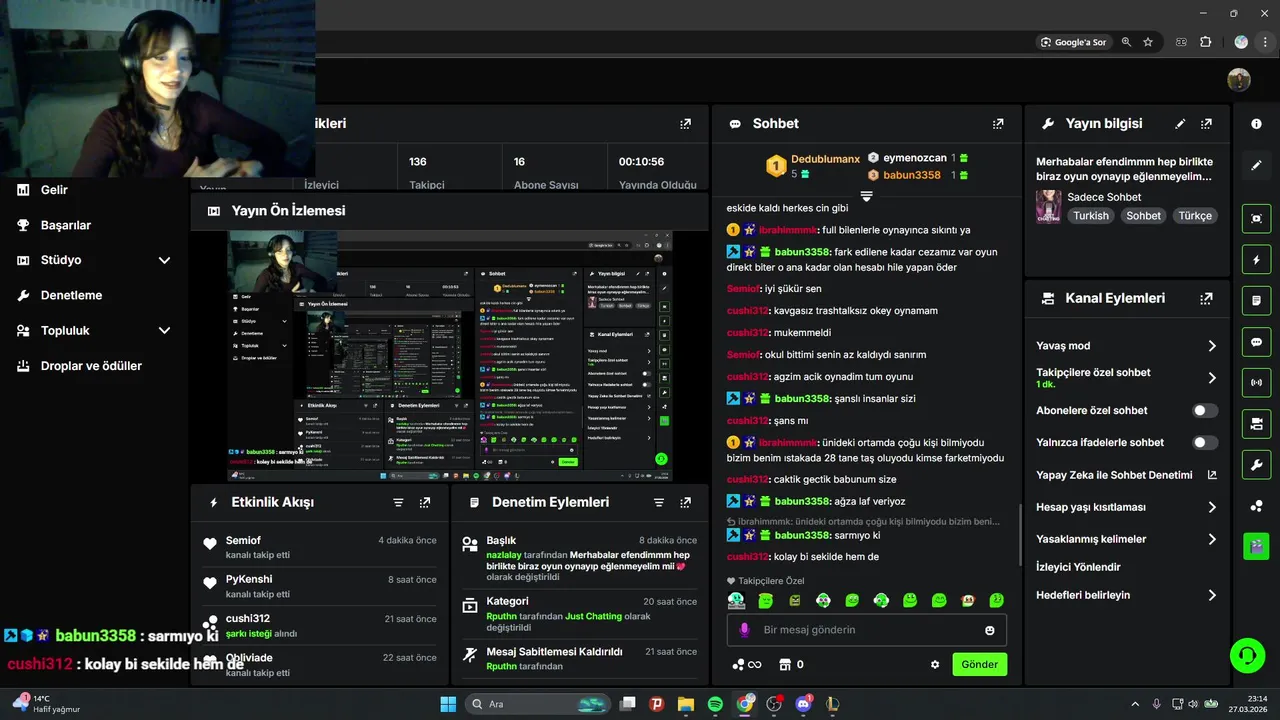Click the channel points dots icon in the right sidebar
The height and width of the screenshot is (720, 1280).
coord(1256,506)
